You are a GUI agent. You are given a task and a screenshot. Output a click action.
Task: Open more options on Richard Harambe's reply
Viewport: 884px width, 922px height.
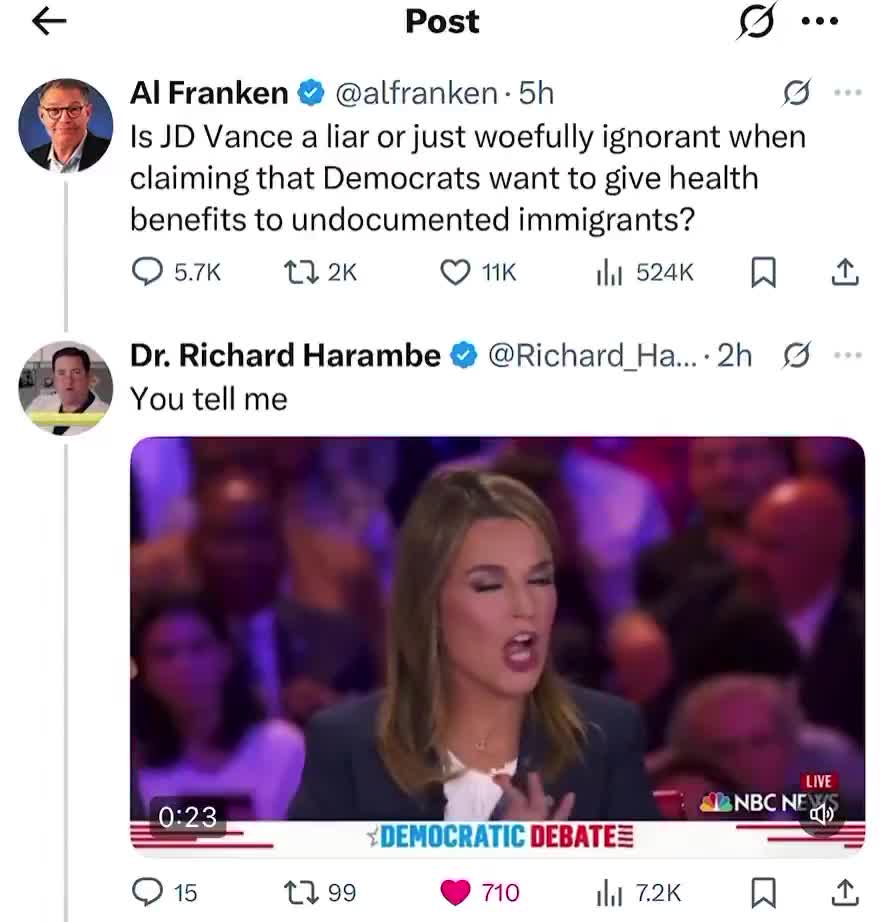846,355
